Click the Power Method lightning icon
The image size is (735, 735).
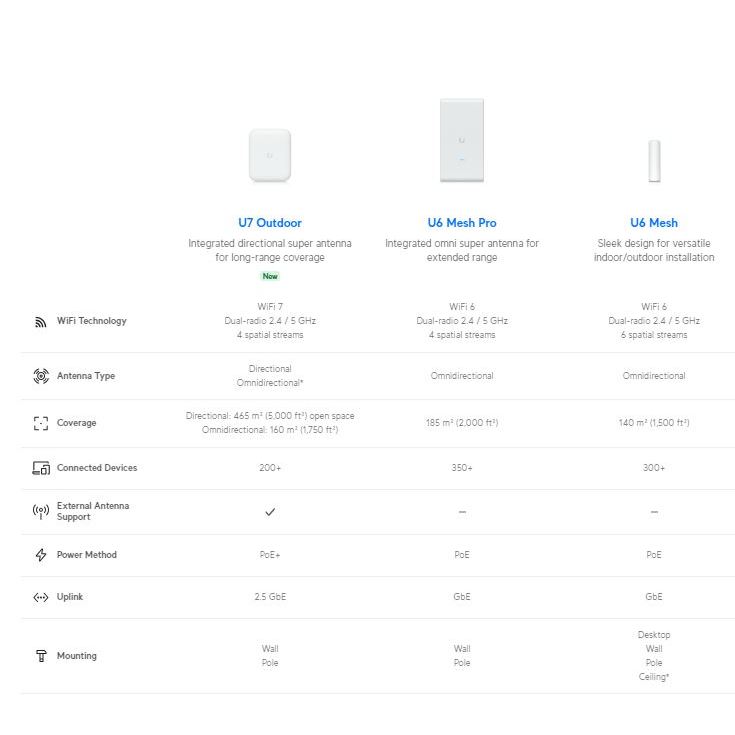(41, 555)
